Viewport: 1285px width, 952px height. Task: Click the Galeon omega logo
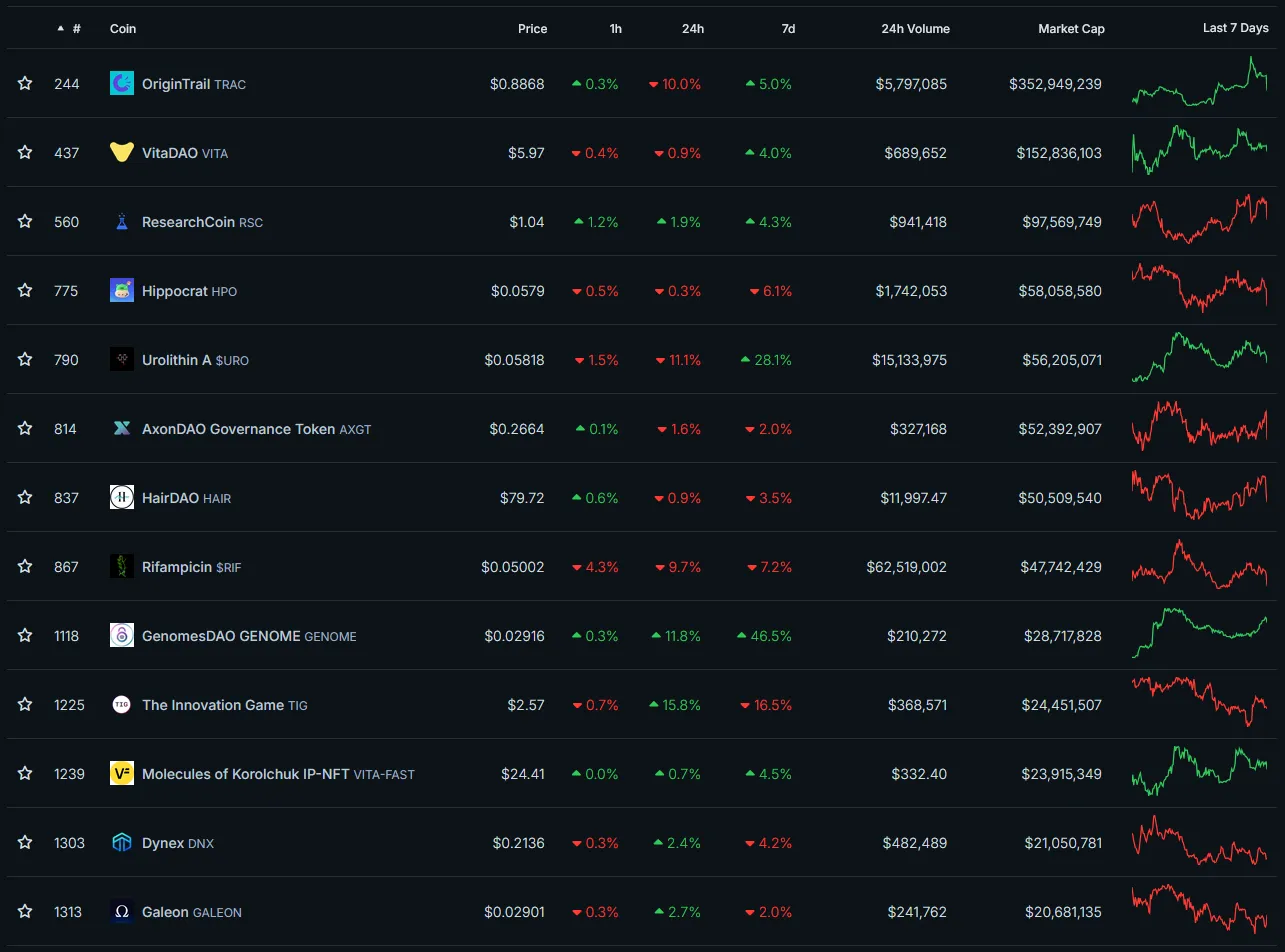(x=122, y=912)
